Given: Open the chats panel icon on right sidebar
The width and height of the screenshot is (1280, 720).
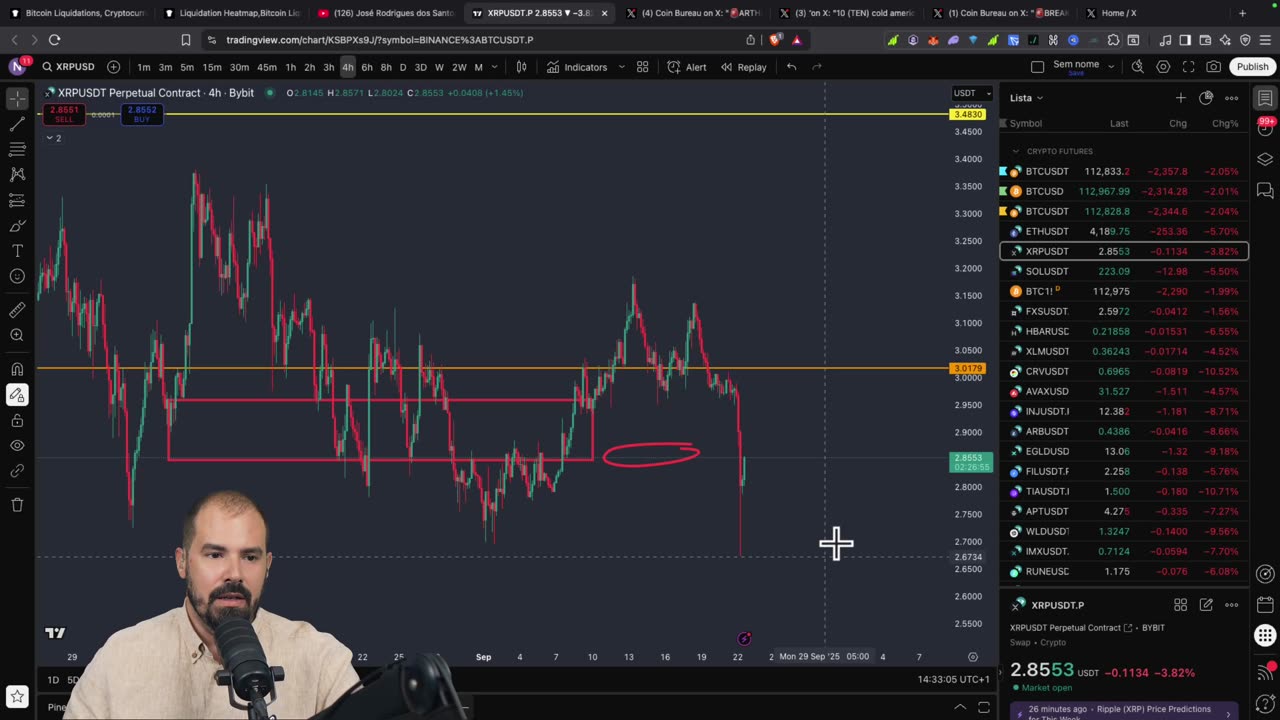Looking at the screenshot, I should [x=1265, y=190].
